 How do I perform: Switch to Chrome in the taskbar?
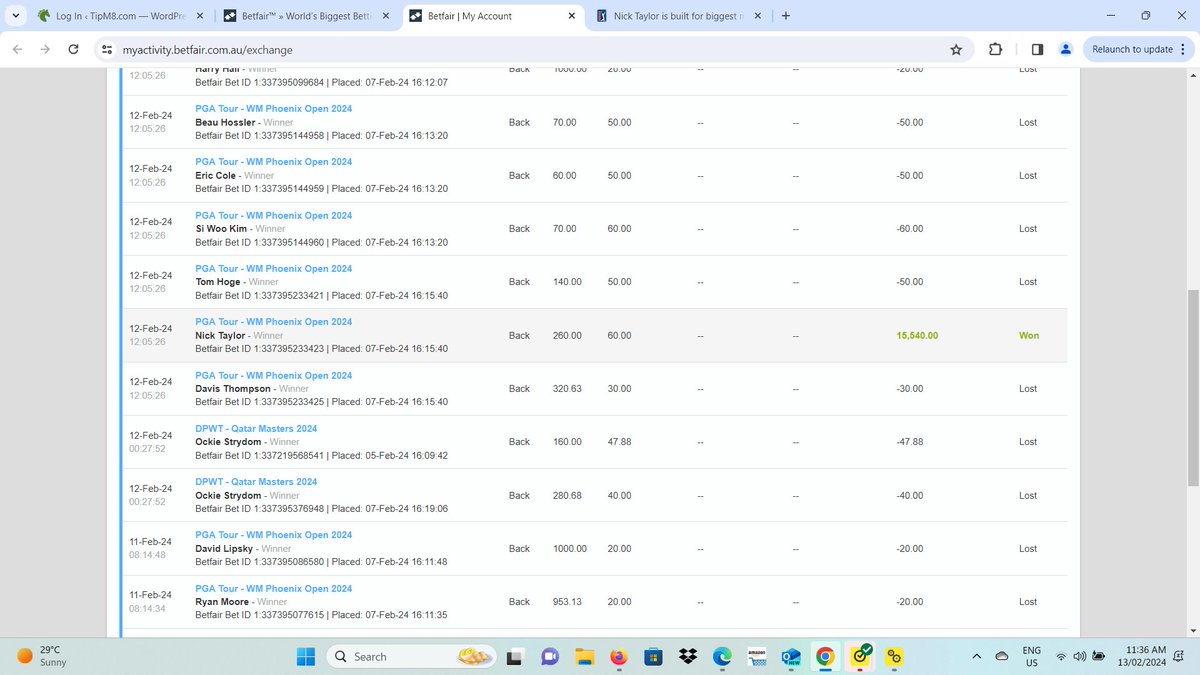(x=825, y=656)
